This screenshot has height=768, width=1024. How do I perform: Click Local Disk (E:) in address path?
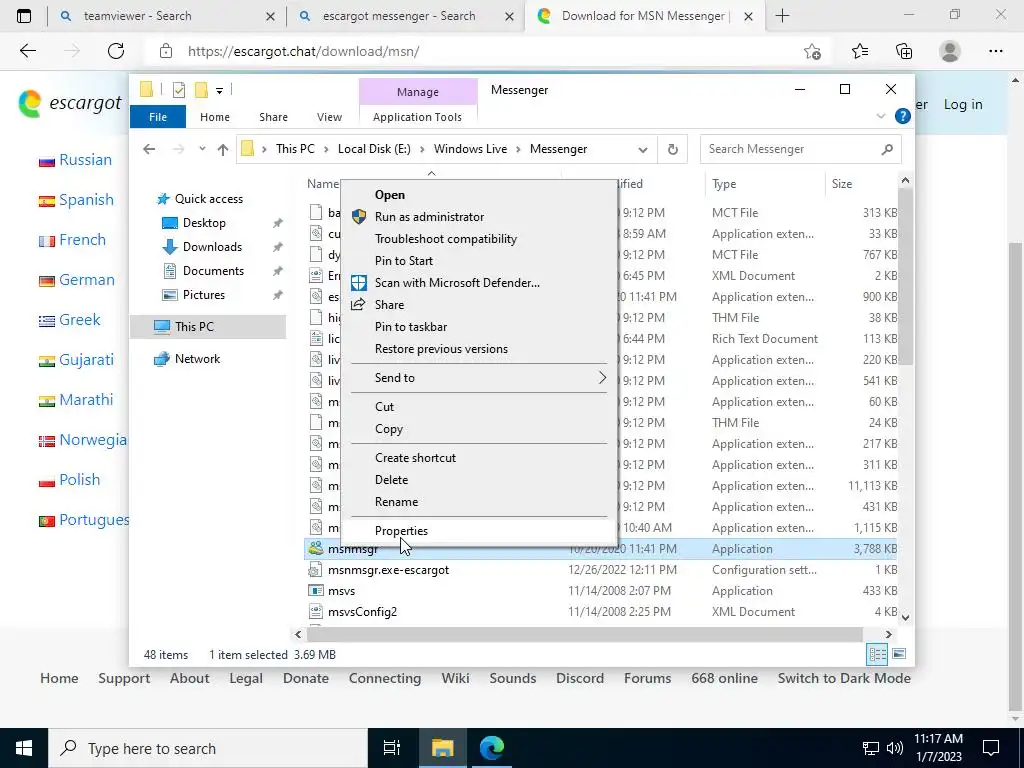coord(374,149)
